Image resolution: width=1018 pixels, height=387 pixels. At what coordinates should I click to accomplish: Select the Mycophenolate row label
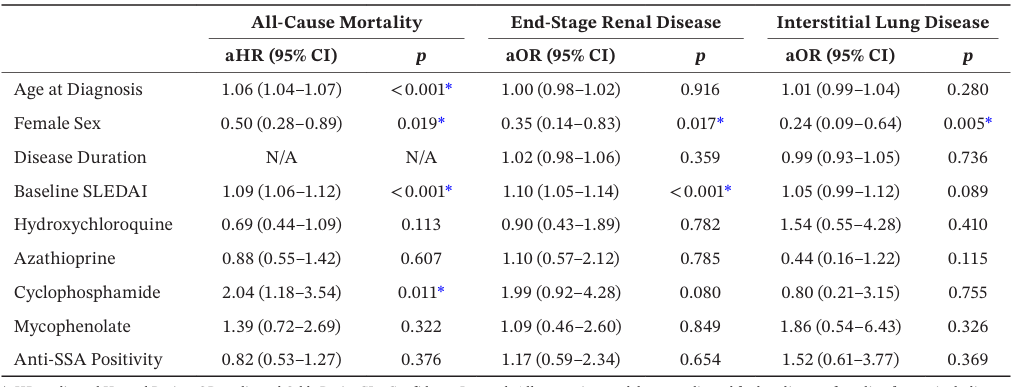coord(72,326)
